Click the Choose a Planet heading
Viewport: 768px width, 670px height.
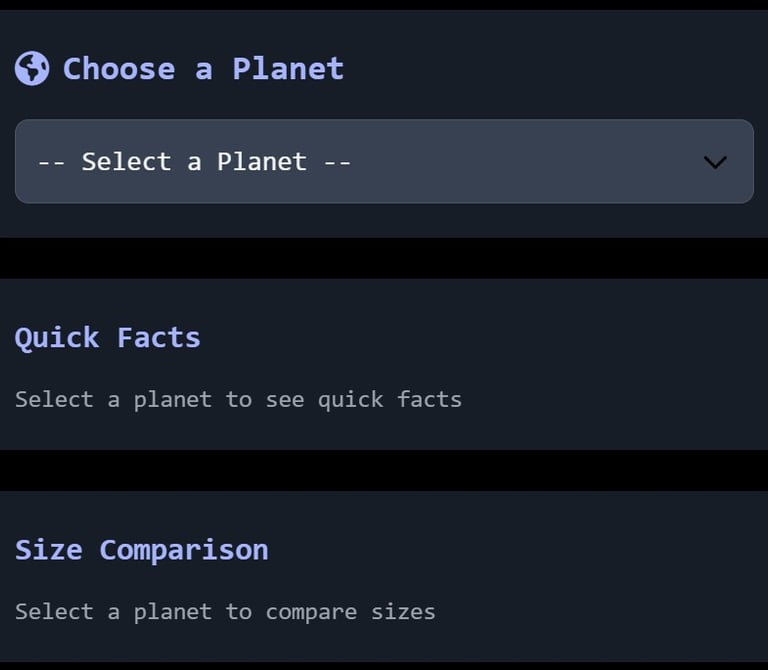tap(203, 69)
